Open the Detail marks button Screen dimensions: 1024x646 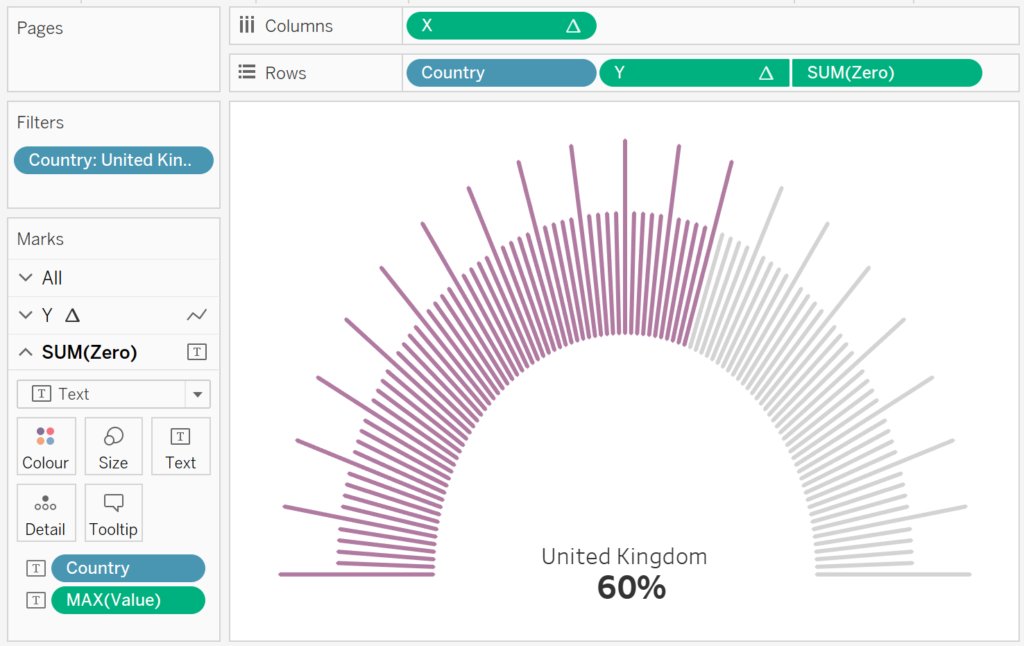click(x=46, y=513)
